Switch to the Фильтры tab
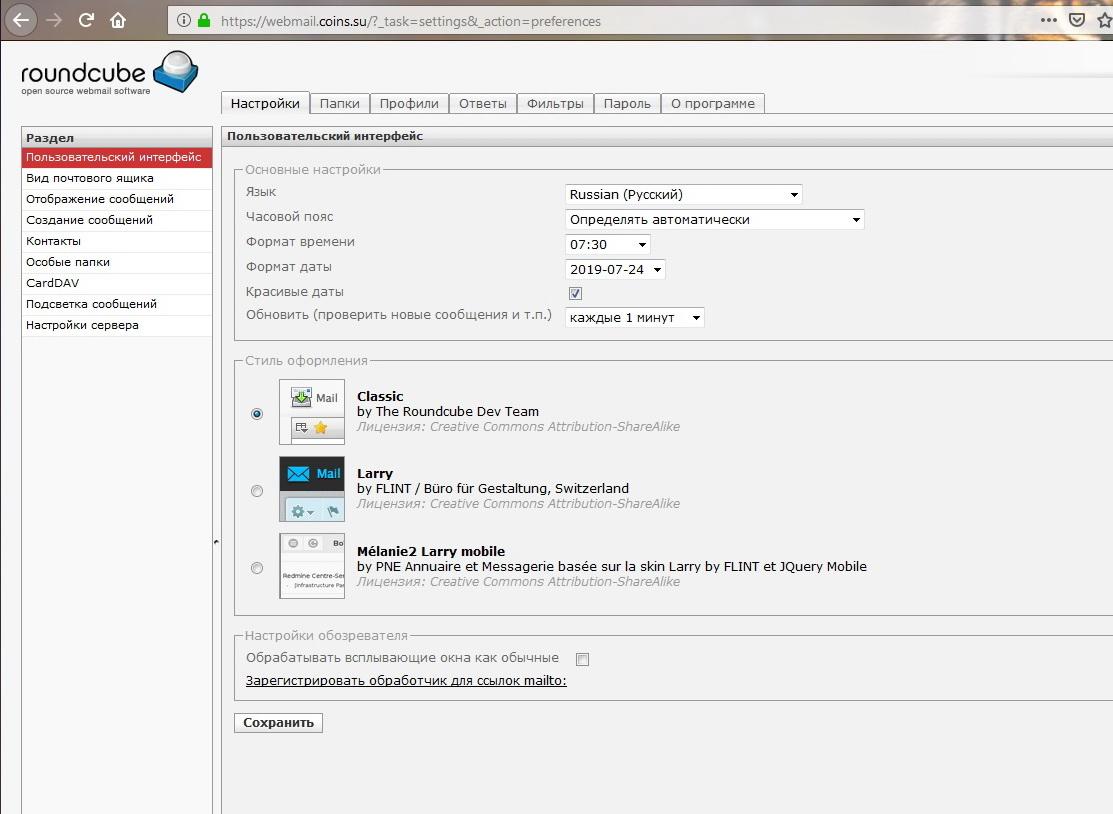The height and width of the screenshot is (814, 1113). pos(555,104)
